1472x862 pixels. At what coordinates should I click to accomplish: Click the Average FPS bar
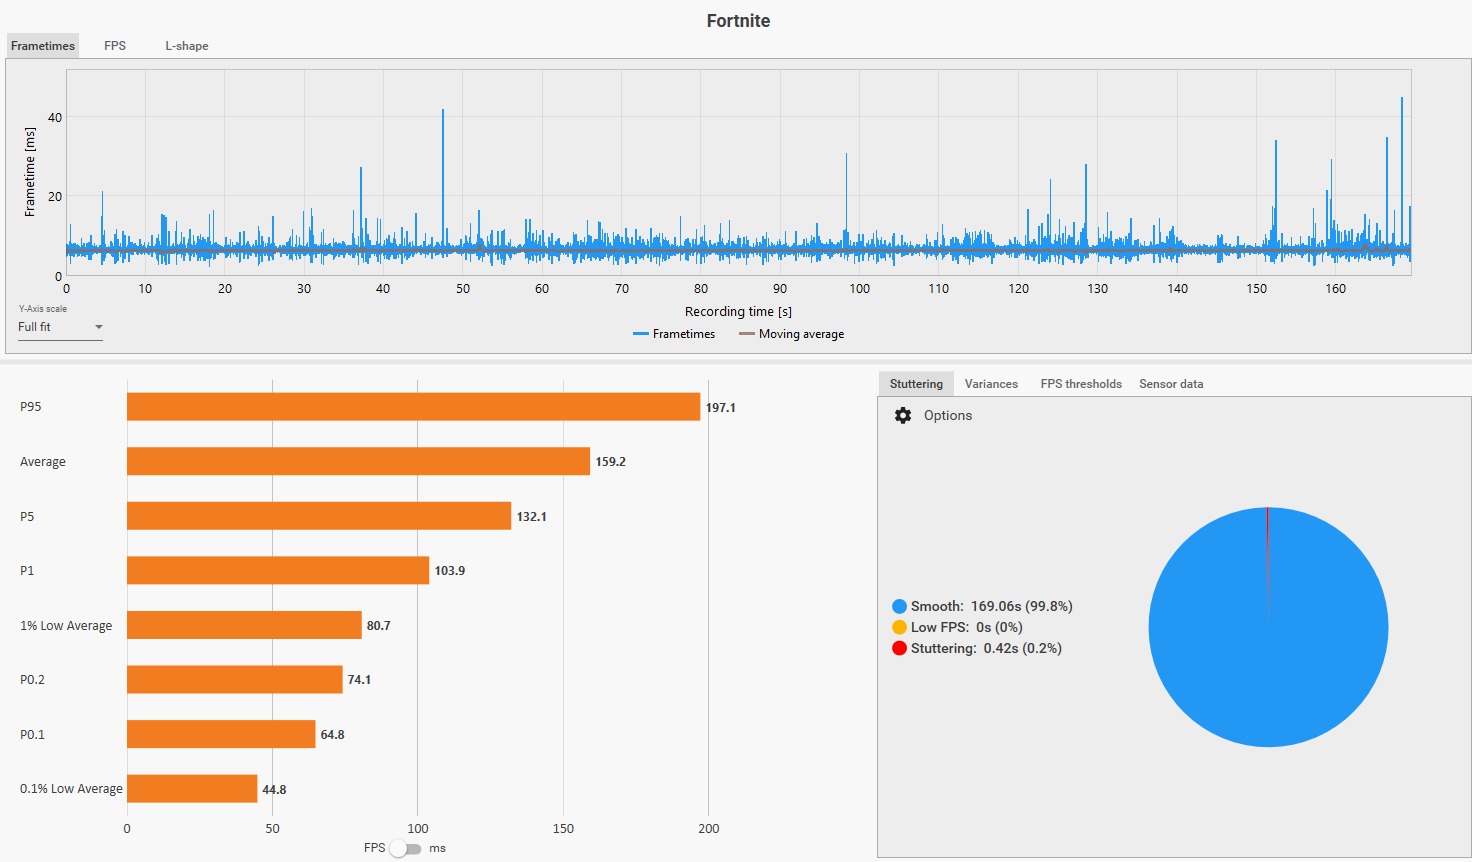(x=358, y=461)
